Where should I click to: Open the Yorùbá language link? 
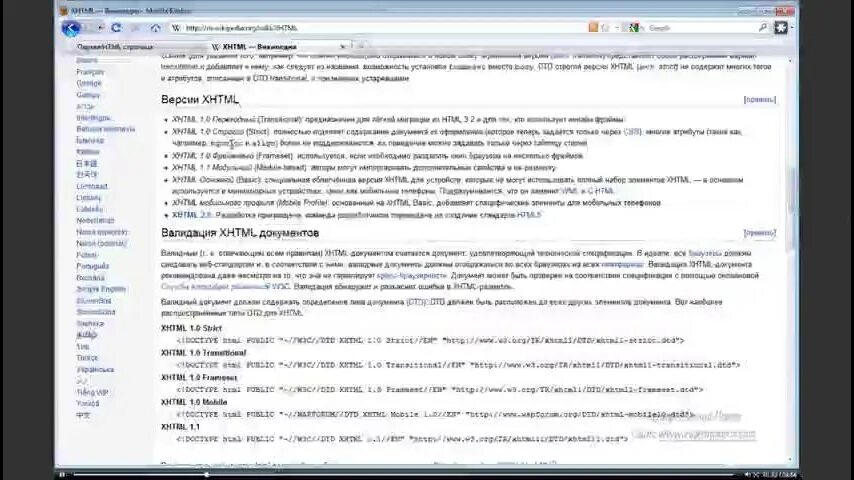[x=88, y=404]
